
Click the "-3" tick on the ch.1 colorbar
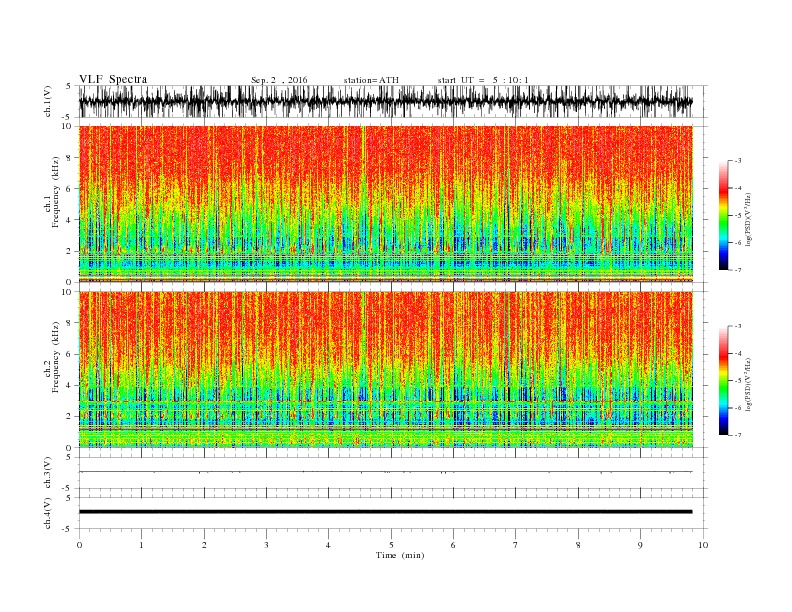(x=738, y=161)
